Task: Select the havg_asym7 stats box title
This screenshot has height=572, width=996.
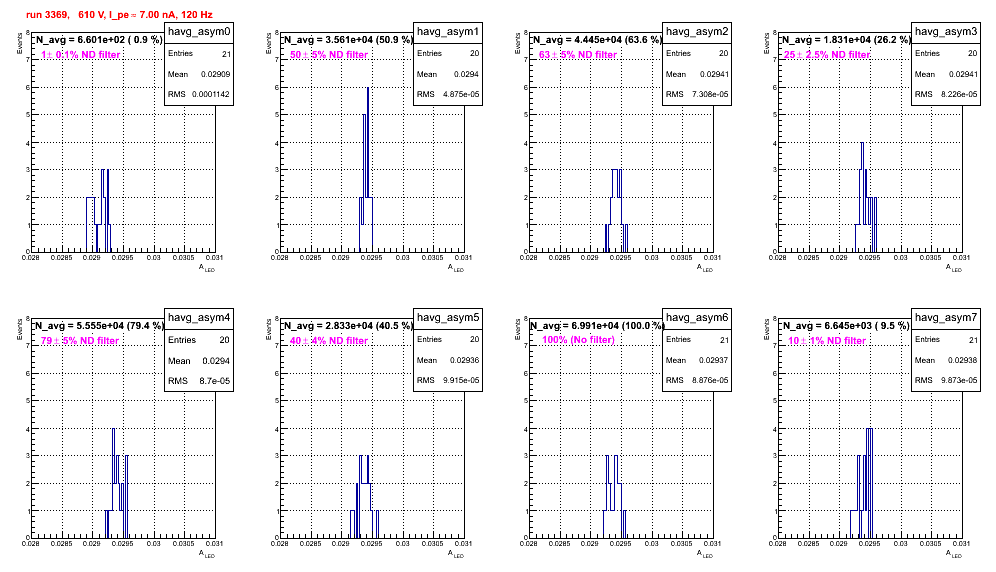Action: tap(946, 318)
